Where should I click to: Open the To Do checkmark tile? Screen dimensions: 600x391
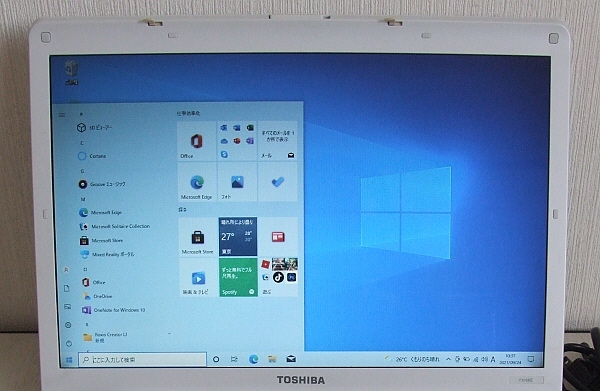click(278, 182)
